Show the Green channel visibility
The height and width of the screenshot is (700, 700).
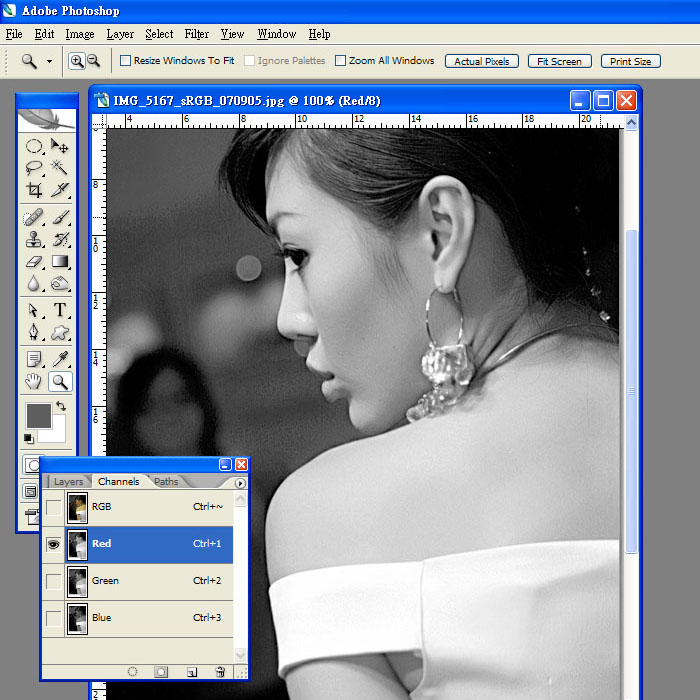pyautogui.click(x=53, y=581)
